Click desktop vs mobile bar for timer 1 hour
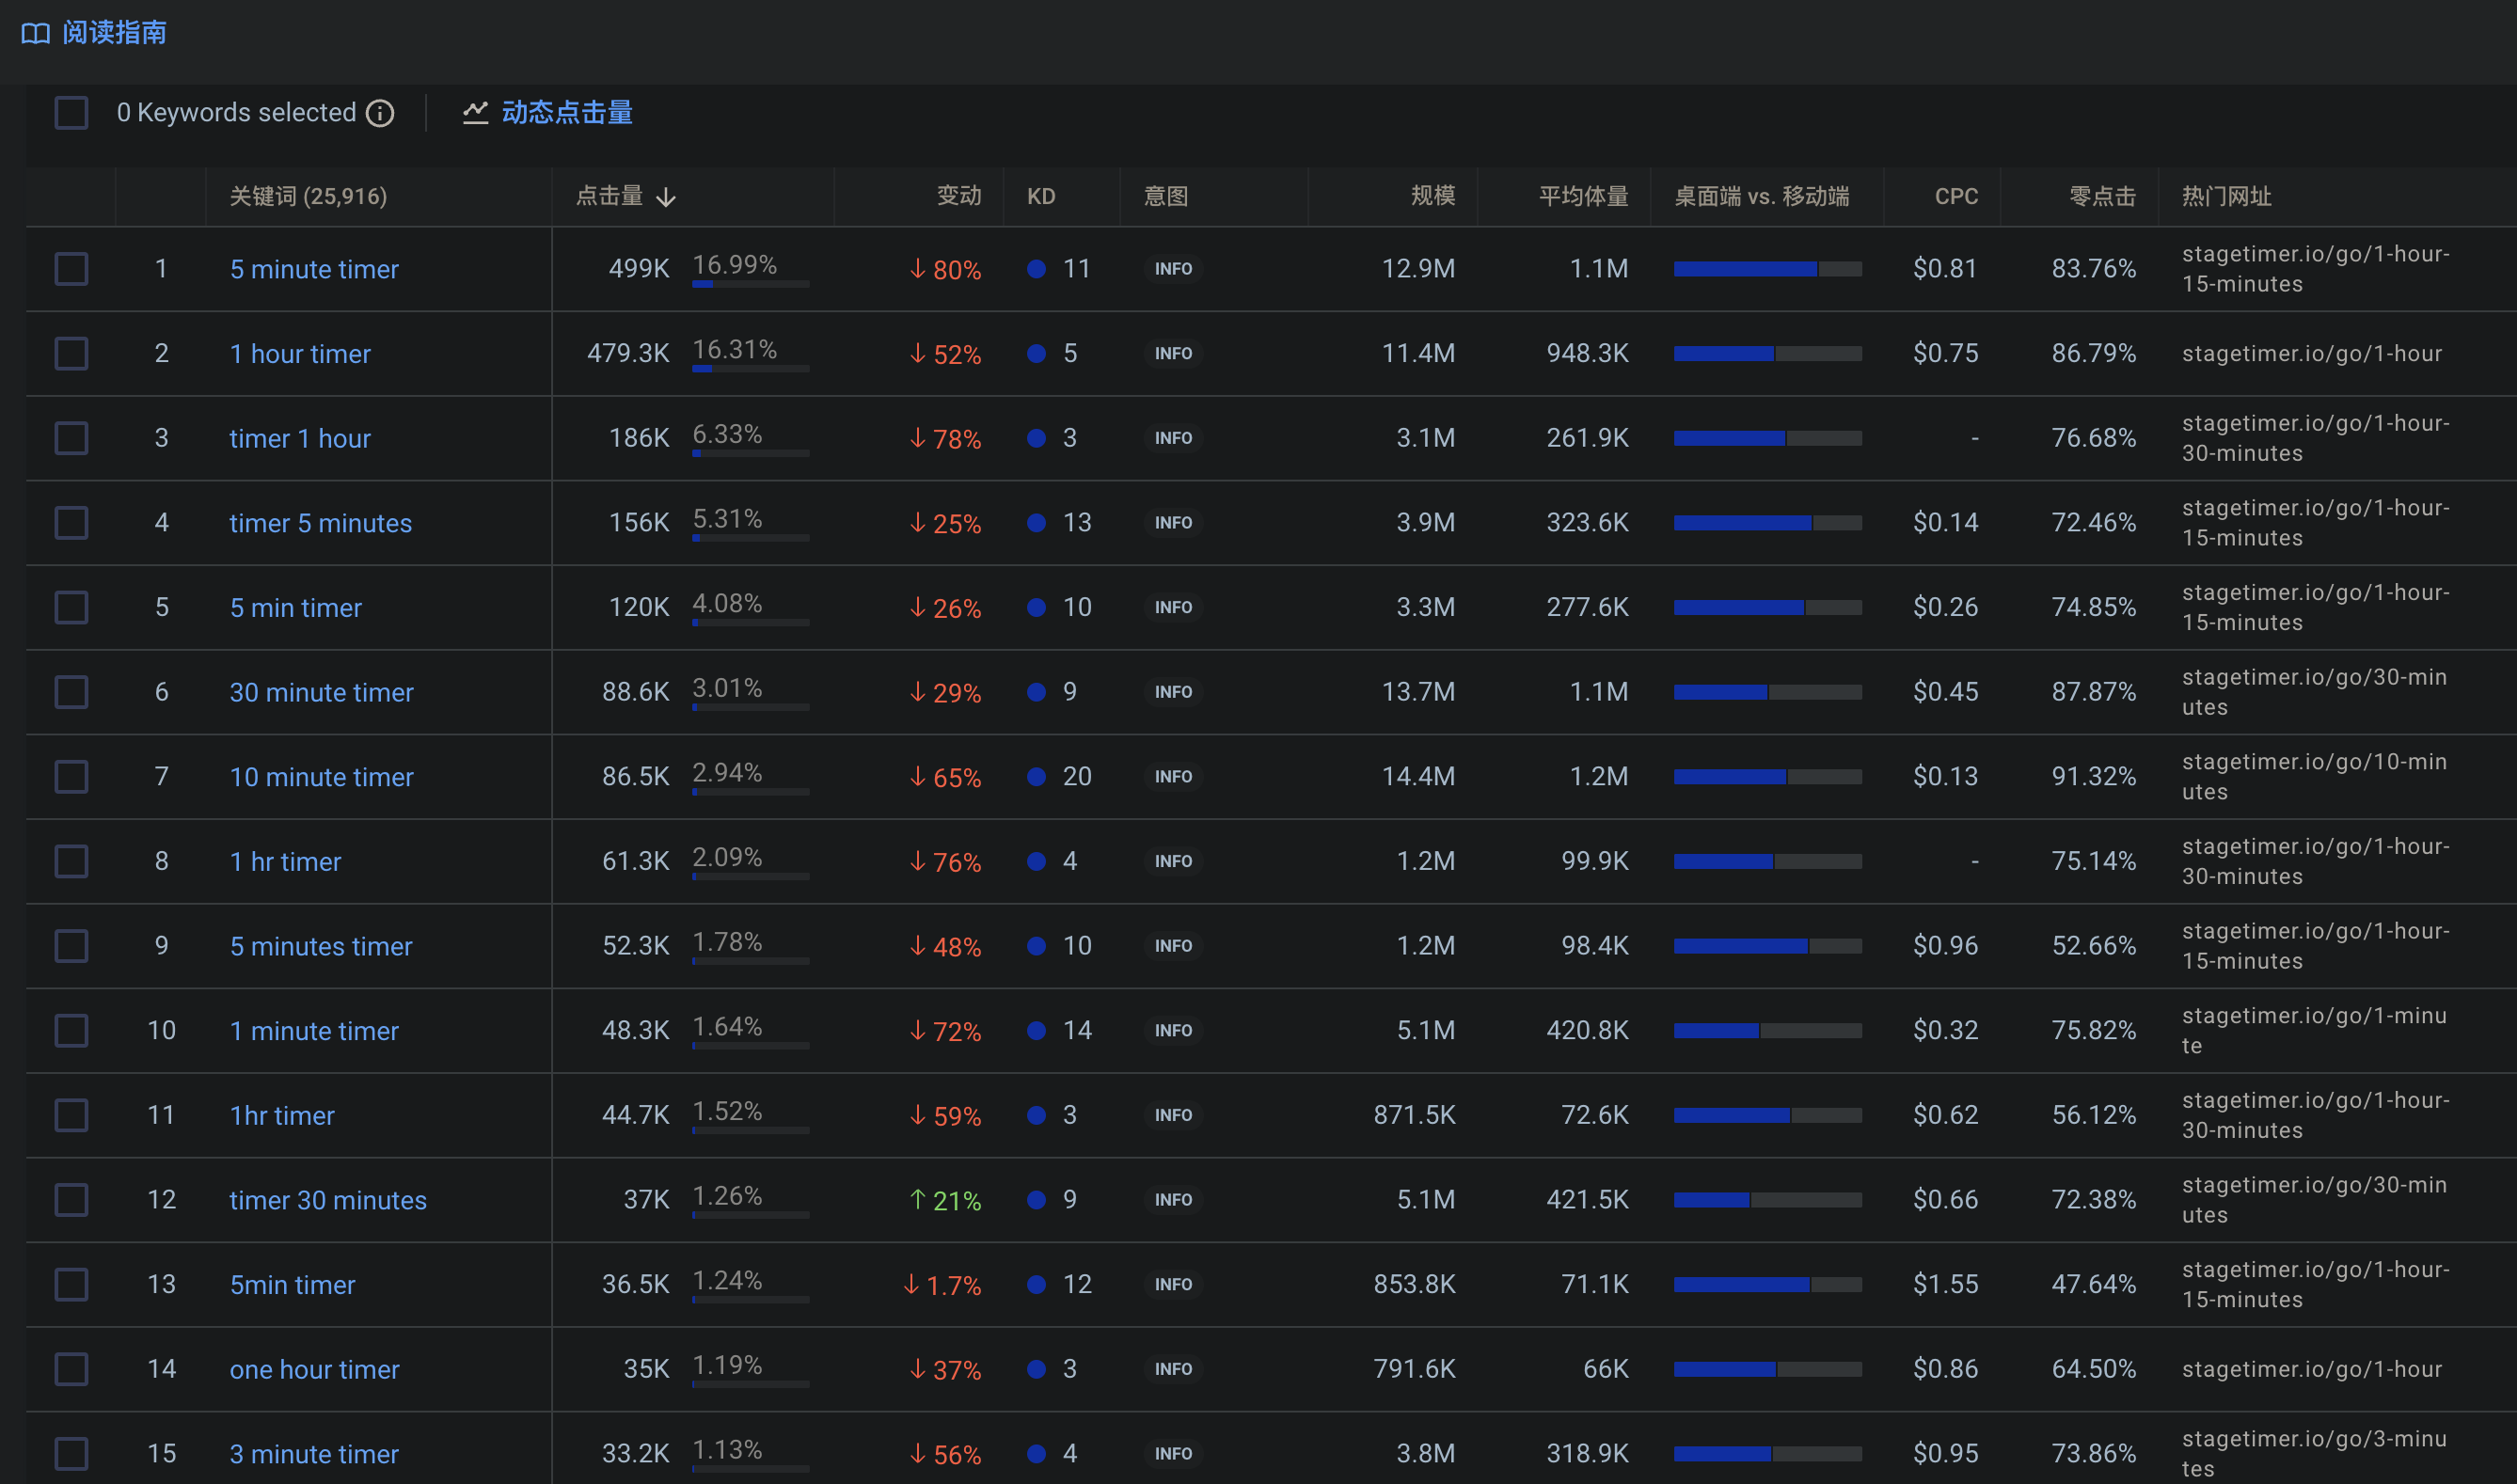 pyautogui.click(x=1767, y=438)
